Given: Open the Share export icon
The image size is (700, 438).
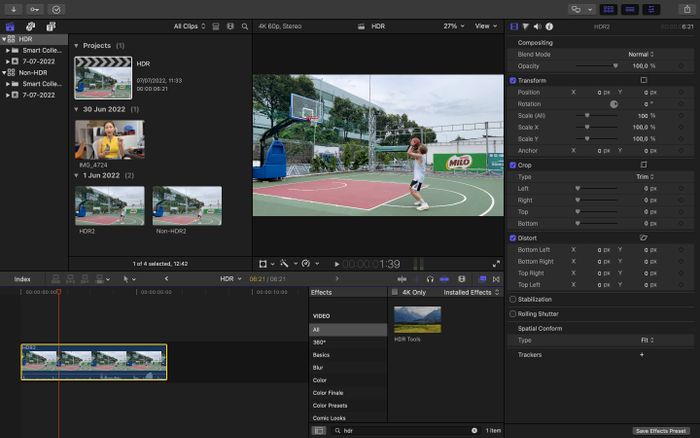Looking at the screenshot, I should coord(687,9).
